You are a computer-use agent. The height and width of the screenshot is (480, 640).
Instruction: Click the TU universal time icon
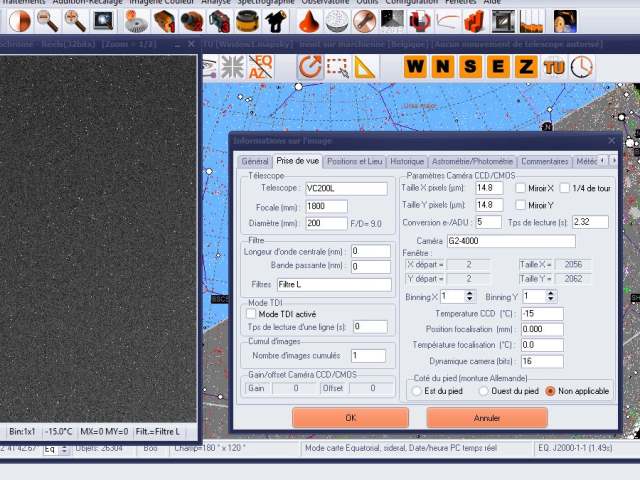[x=553, y=67]
